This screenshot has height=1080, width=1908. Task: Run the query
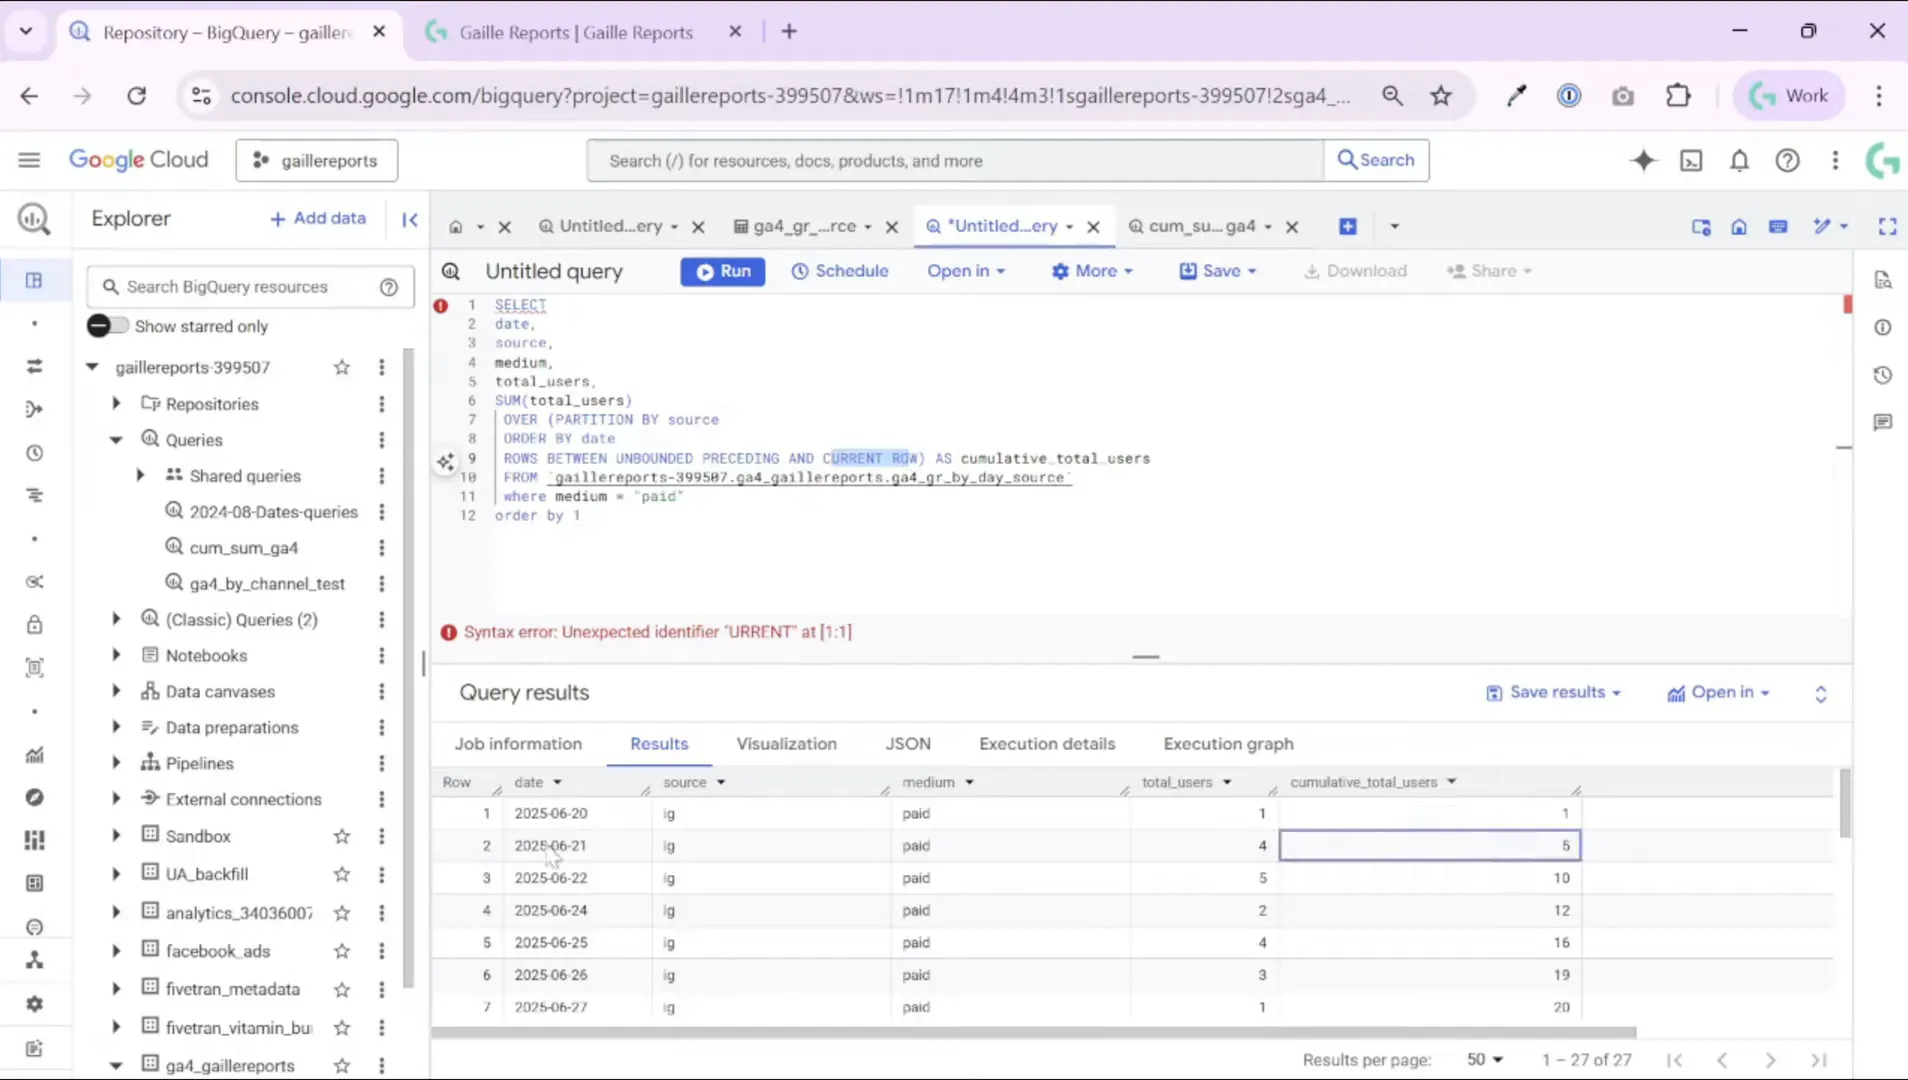(x=723, y=271)
